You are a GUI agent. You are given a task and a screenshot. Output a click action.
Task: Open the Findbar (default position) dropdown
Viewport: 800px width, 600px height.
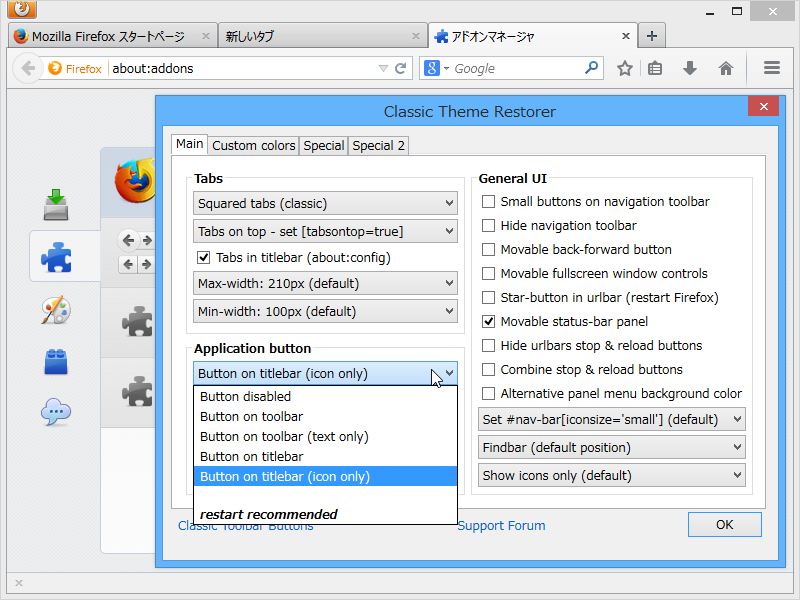612,447
